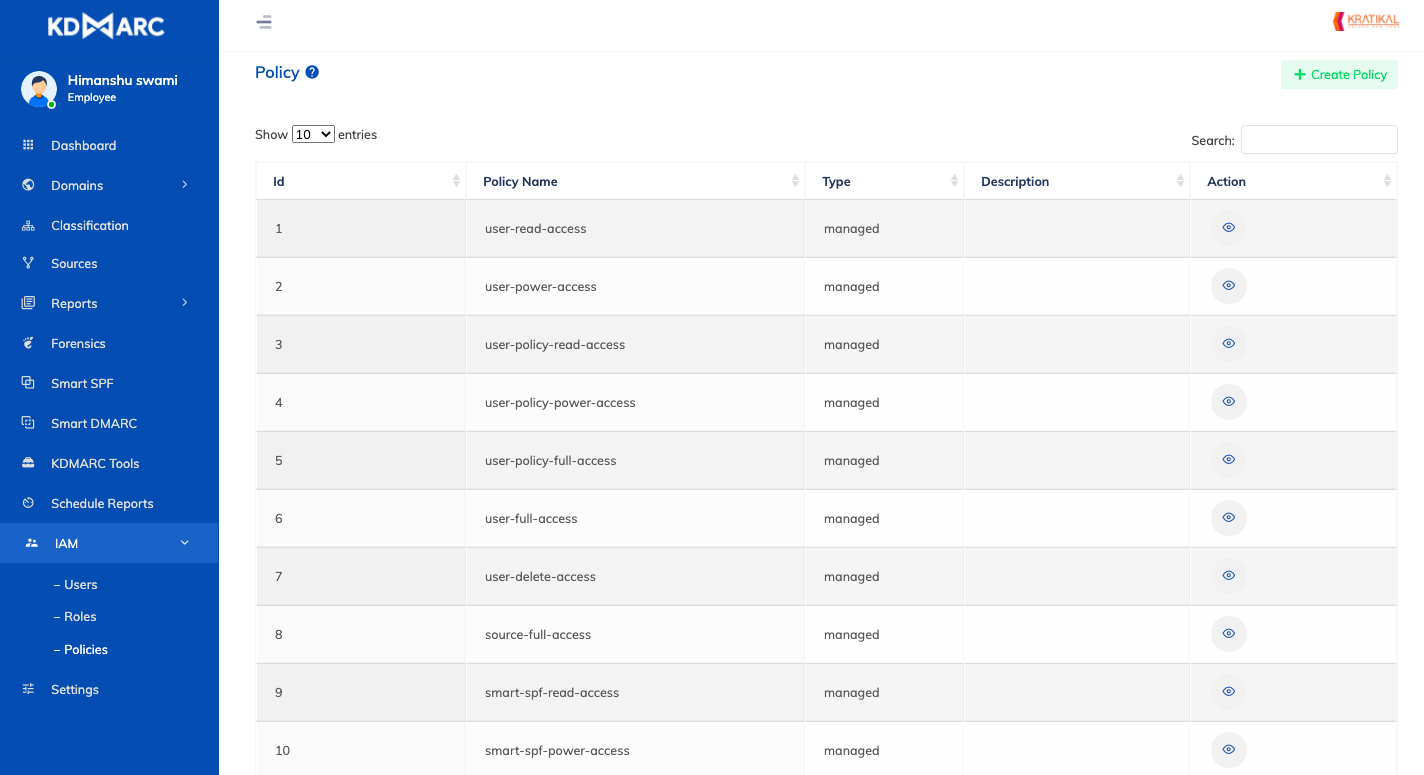The image size is (1424, 775).
Task: Click the hamburger menu collapse icon
Action: (264, 22)
